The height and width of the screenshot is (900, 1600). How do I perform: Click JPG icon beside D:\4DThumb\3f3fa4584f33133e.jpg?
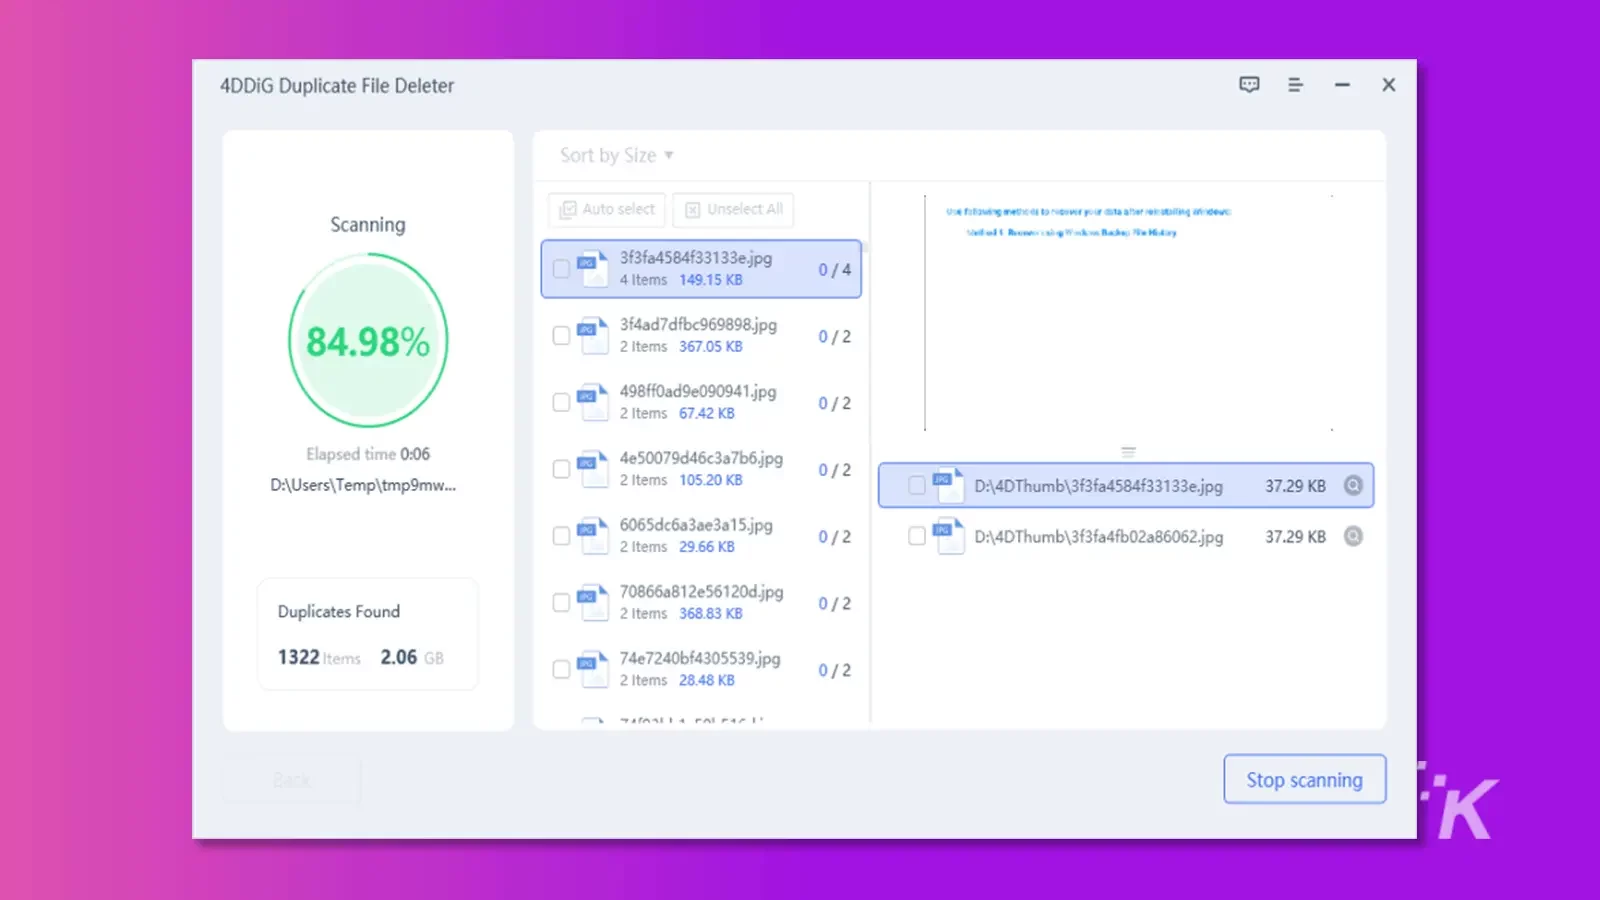click(948, 485)
